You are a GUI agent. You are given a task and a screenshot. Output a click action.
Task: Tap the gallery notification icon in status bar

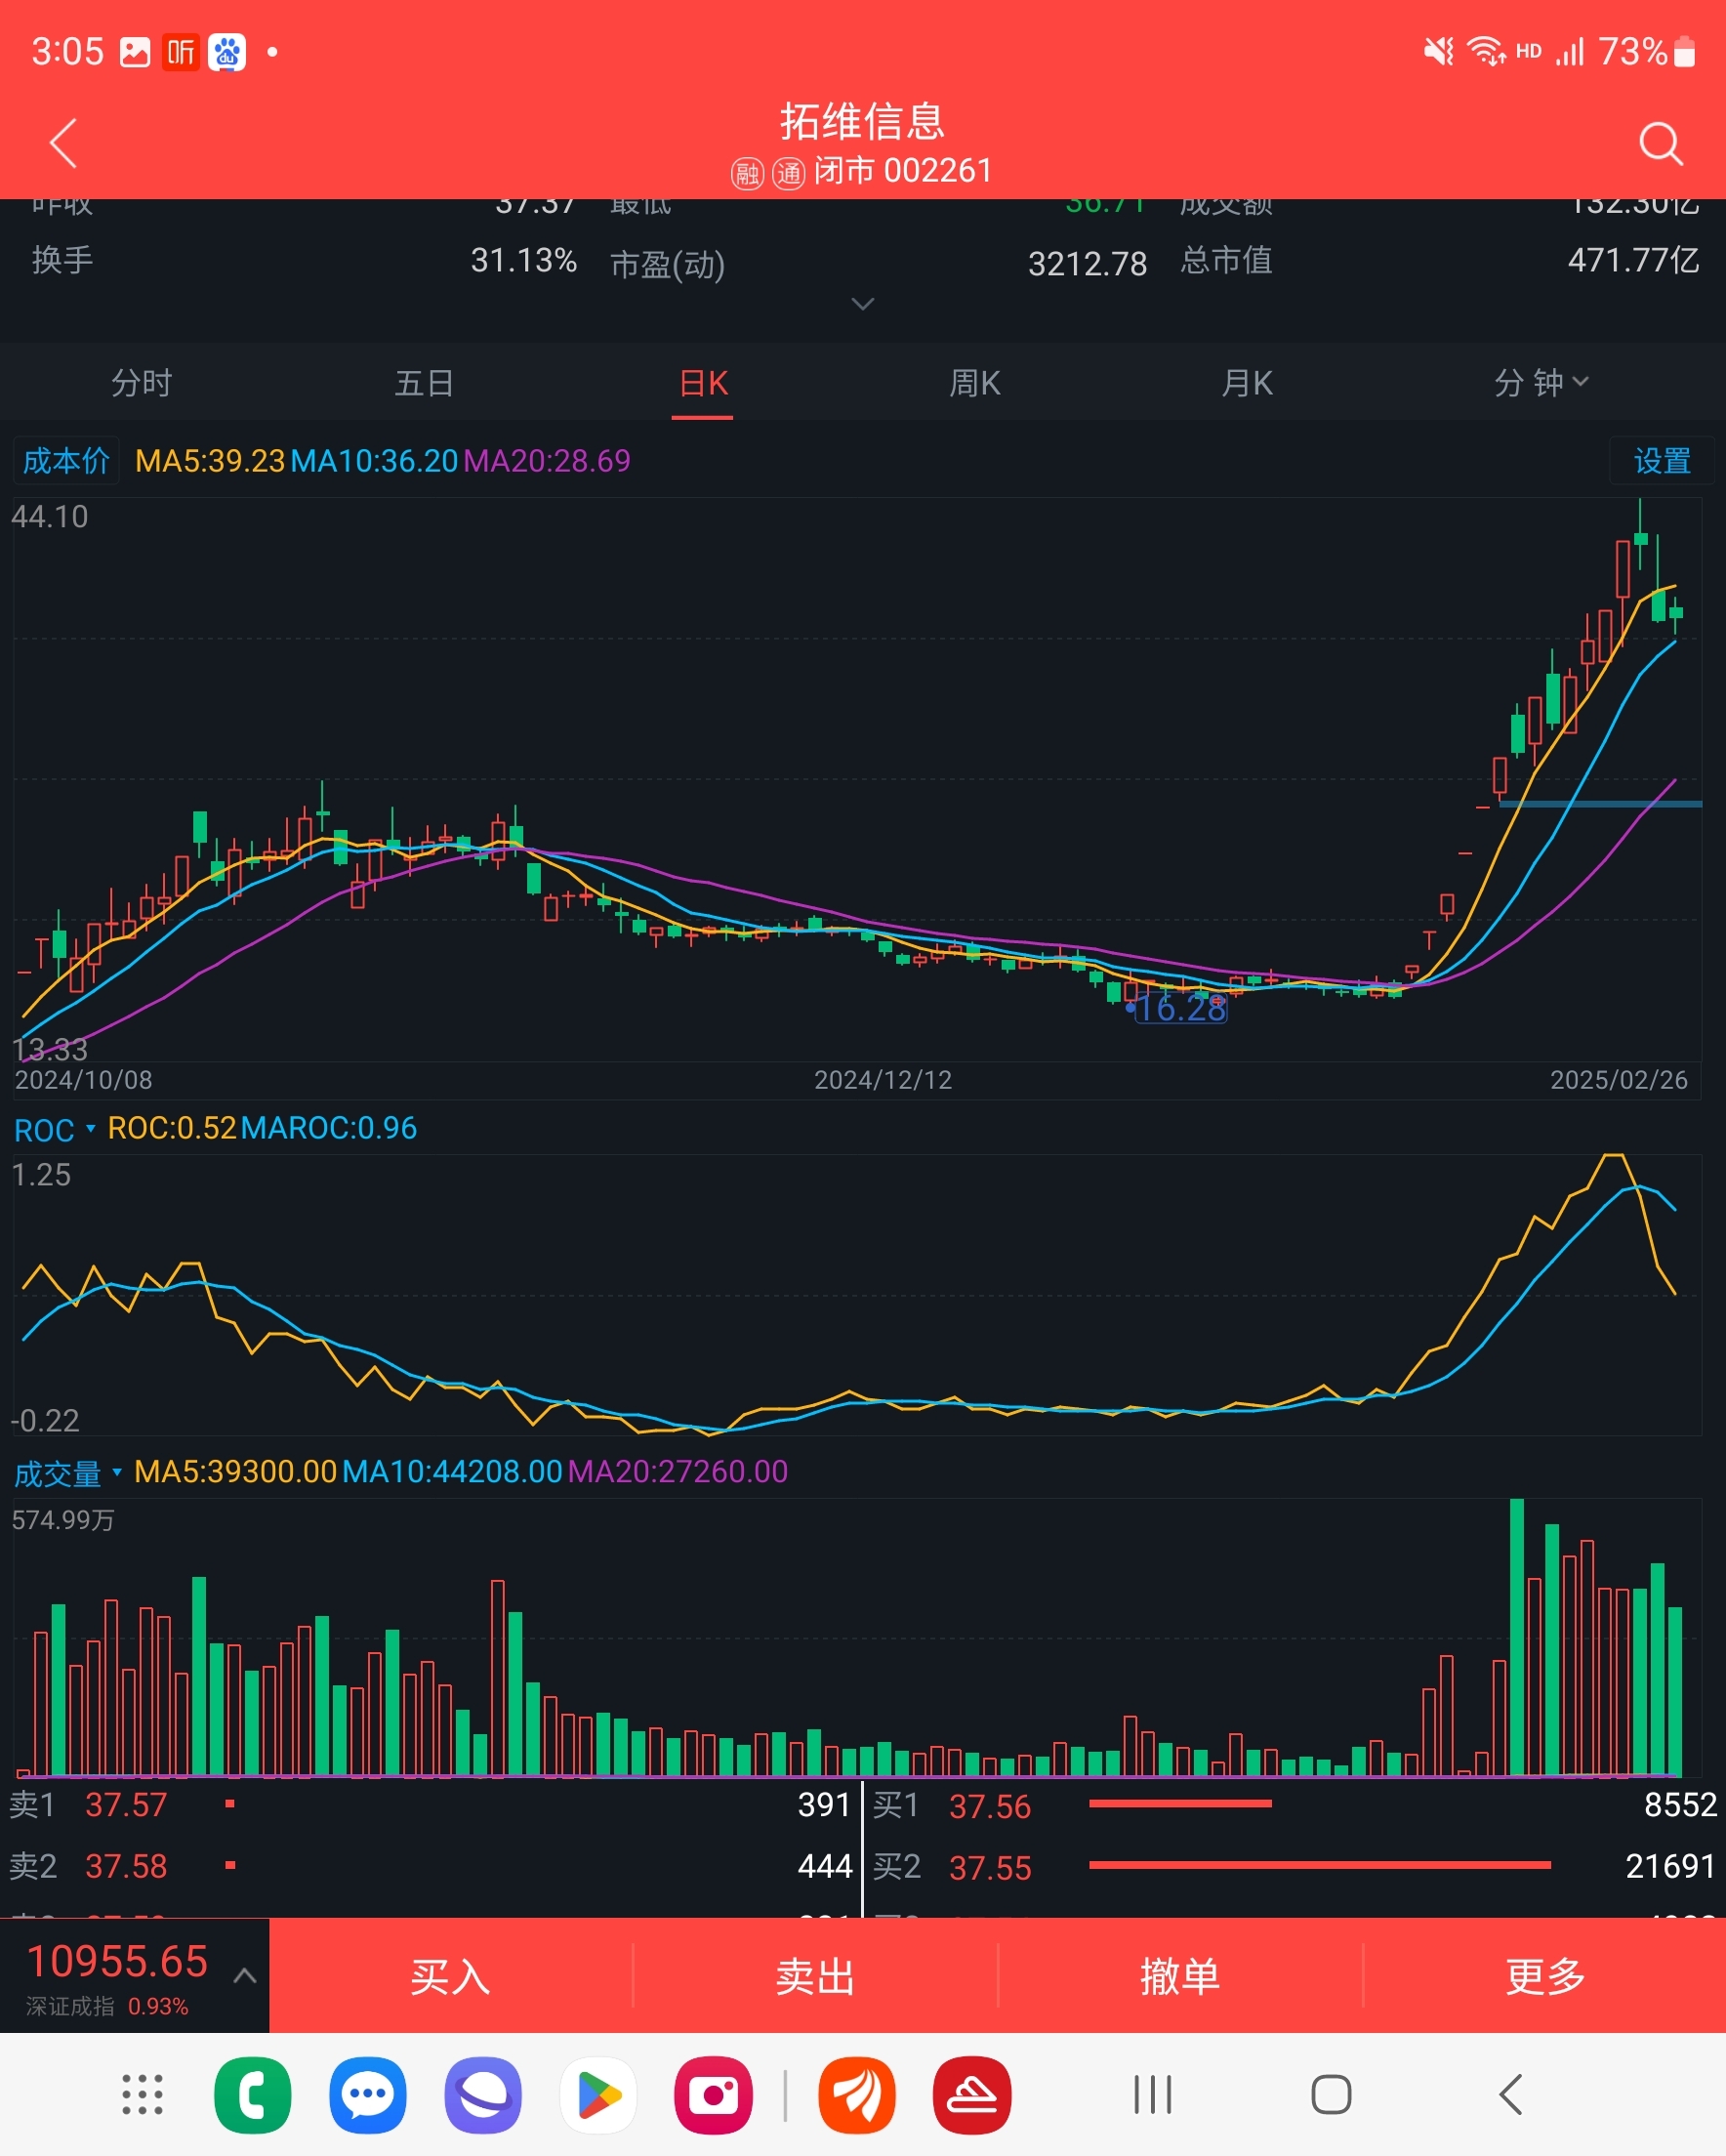click(135, 52)
